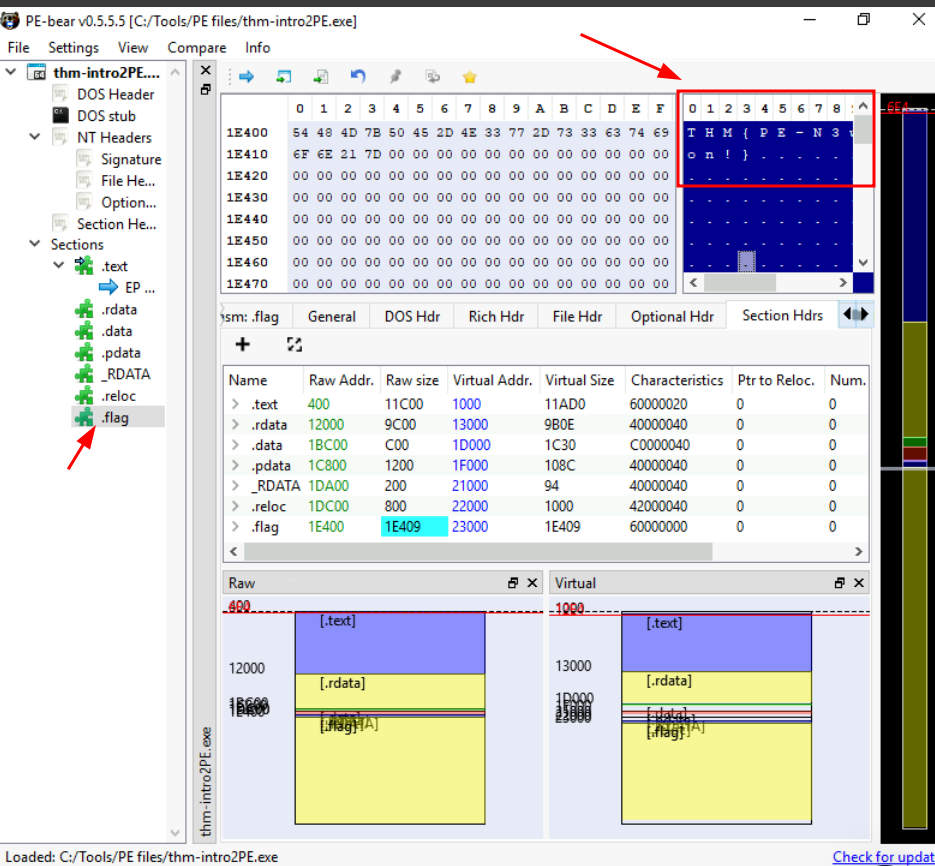Select the .reloc section in tree
Viewport: 935px width, 866px height.
tap(118, 396)
